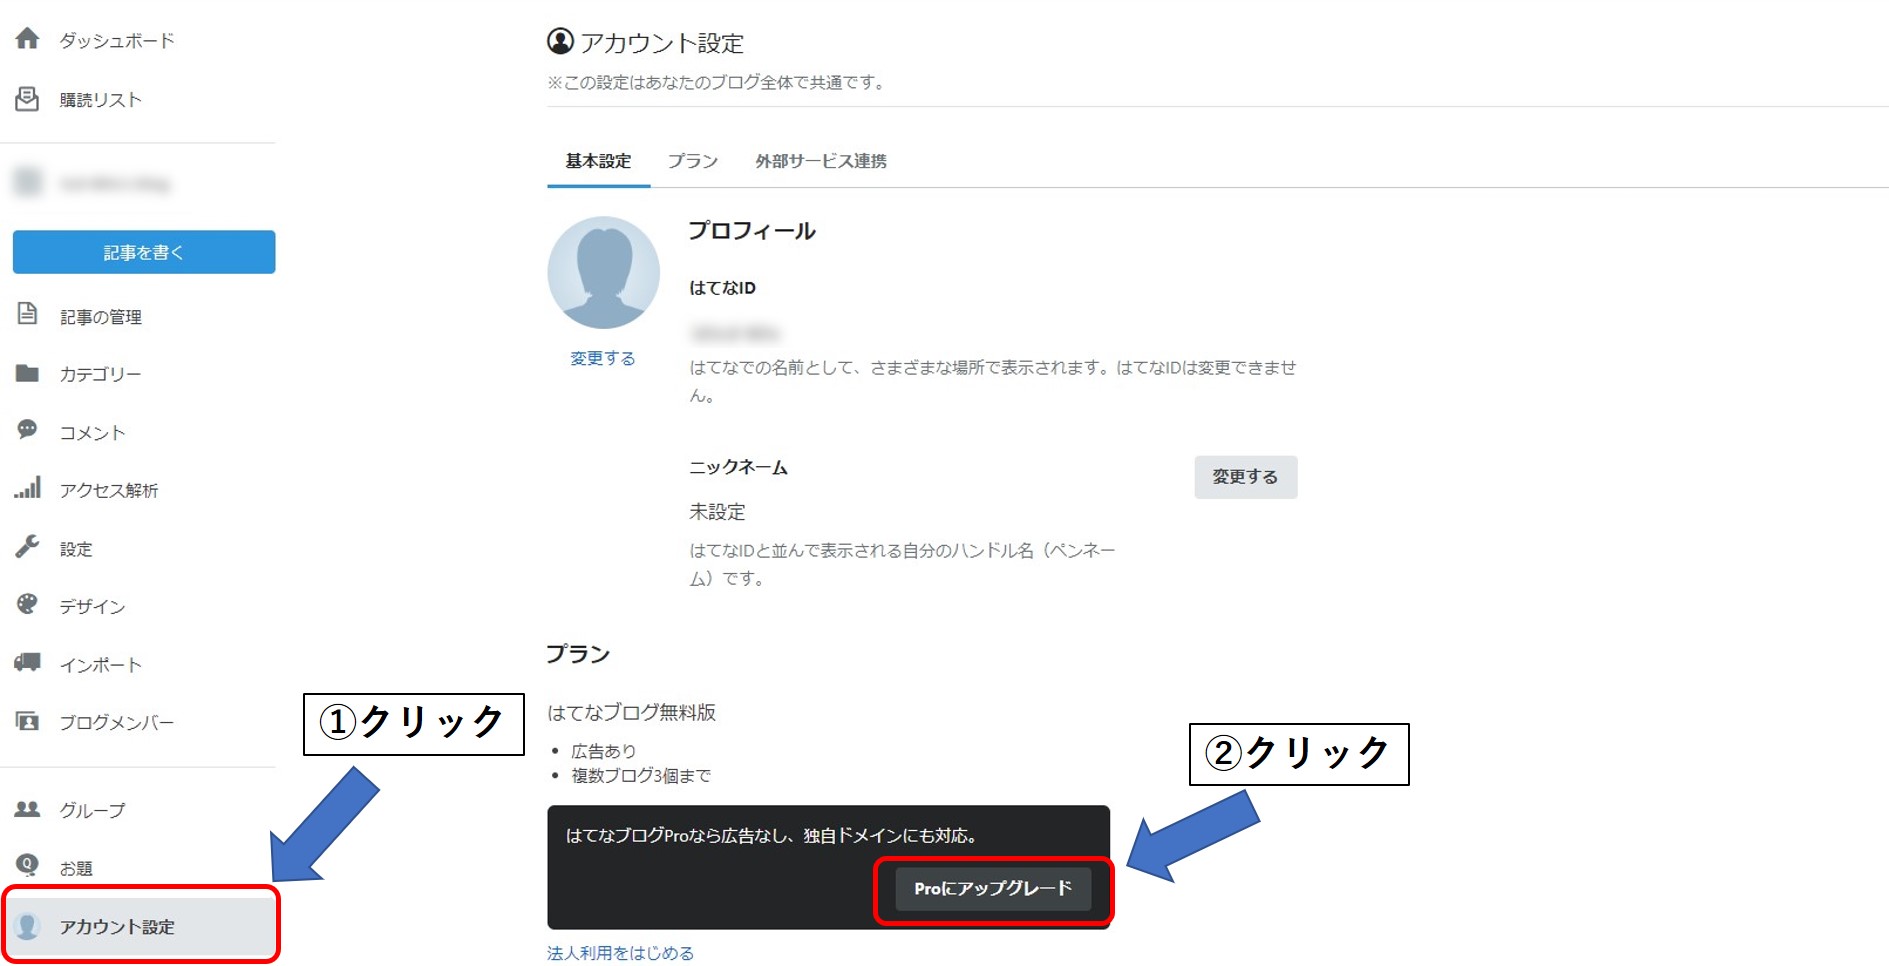Viewport: 1889px width, 966px height.
Task: Open the blog members icon
Action: [x=27, y=721]
